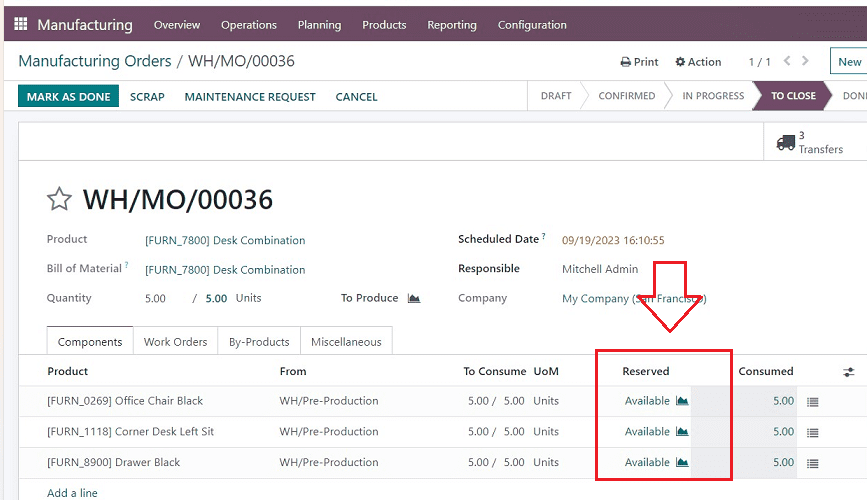Click consumed 5.00 for Office Chair Black

tap(784, 401)
